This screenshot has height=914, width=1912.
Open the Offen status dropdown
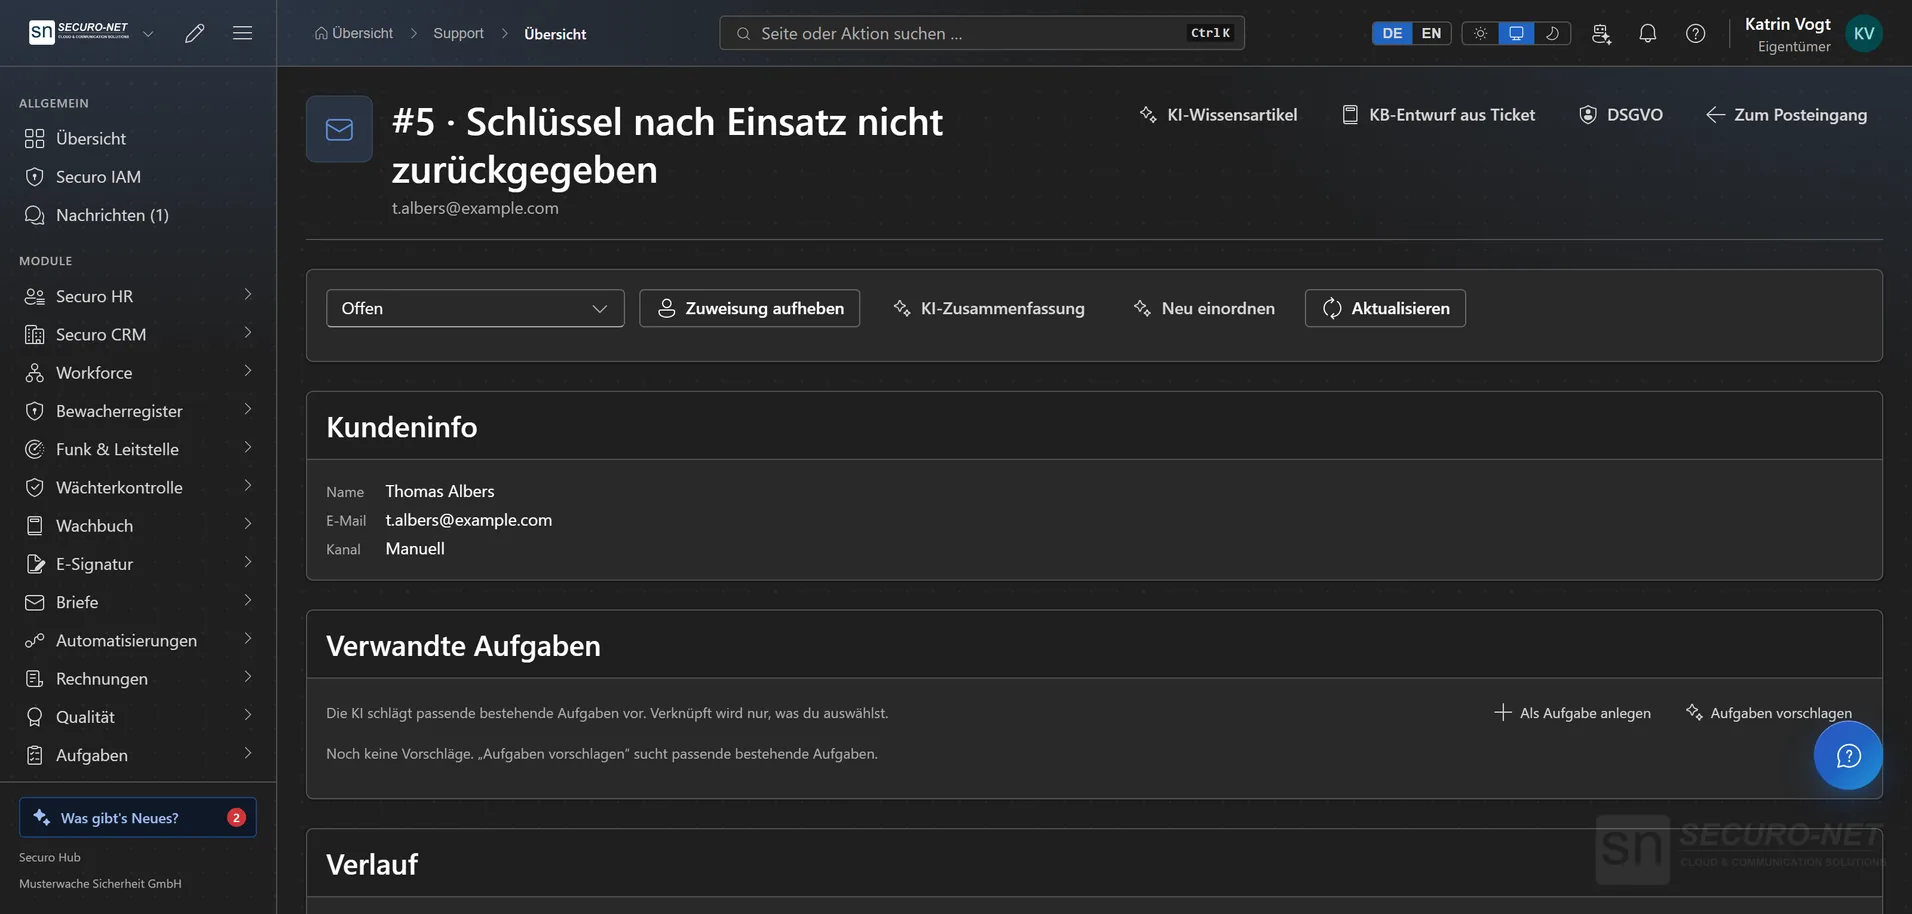pyautogui.click(x=475, y=308)
